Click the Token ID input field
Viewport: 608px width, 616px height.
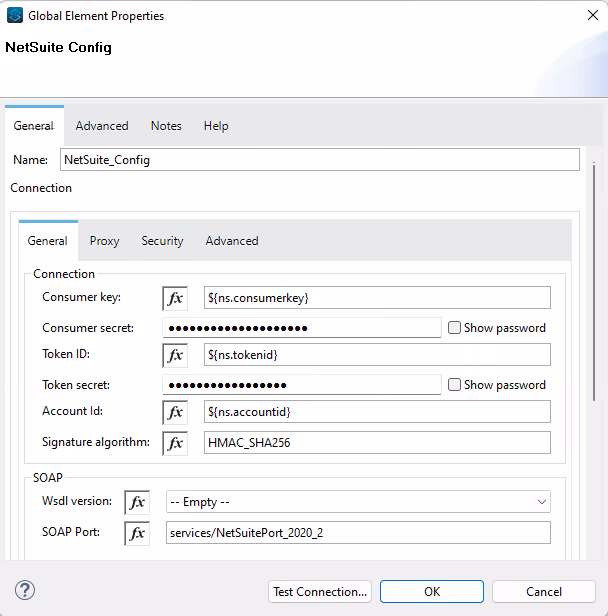click(377, 355)
